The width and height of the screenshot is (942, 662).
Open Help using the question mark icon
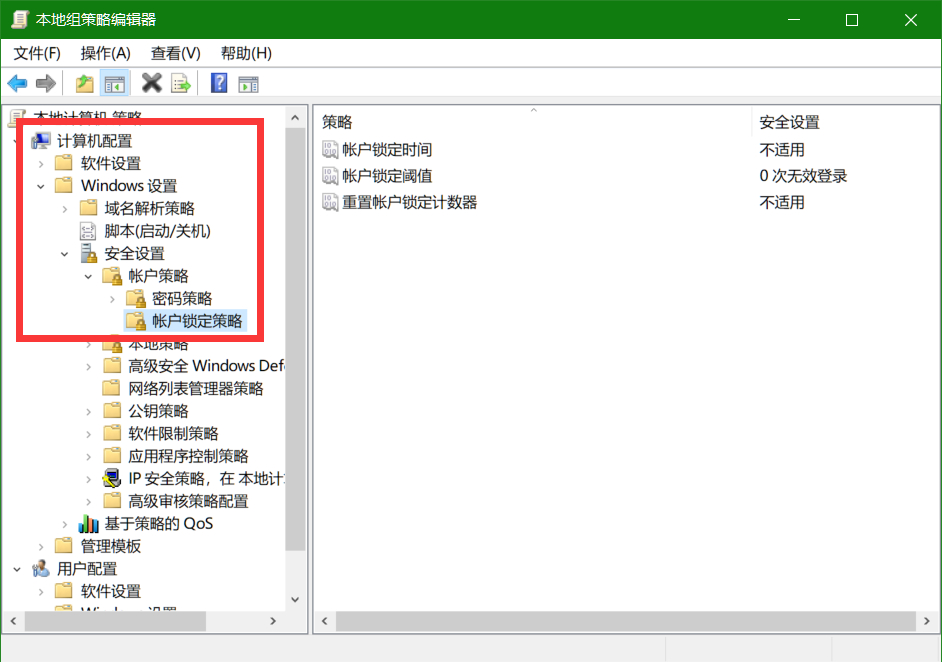click(218, 83)
